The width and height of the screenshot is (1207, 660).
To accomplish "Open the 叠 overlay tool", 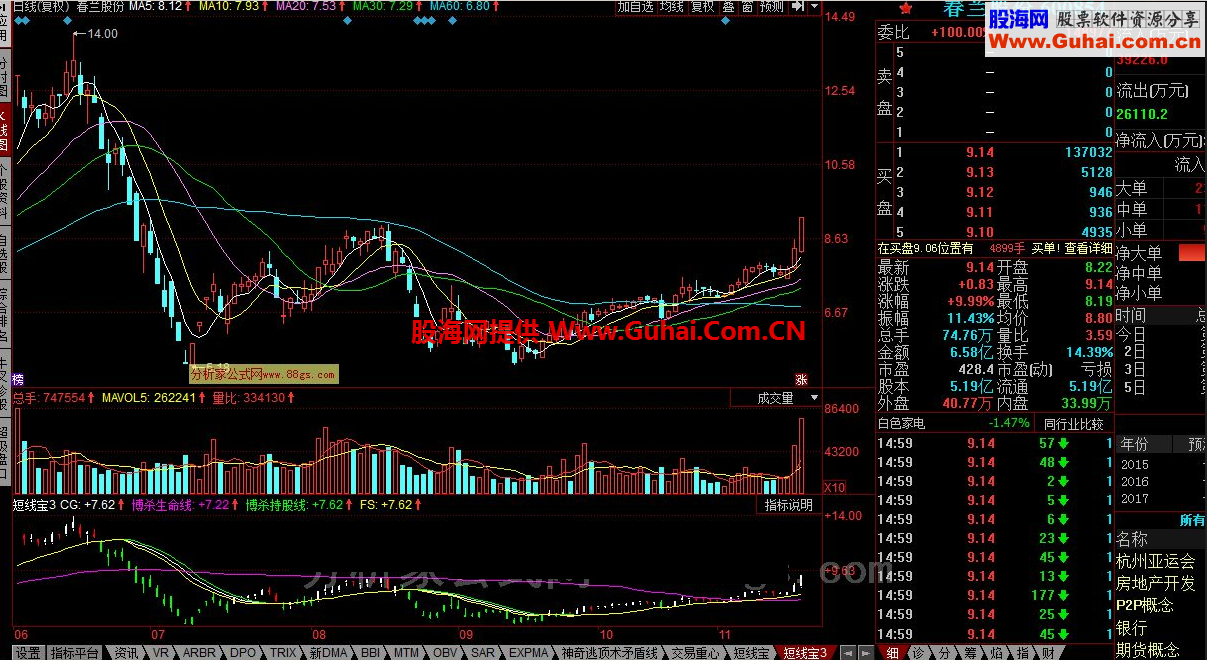I will pos(728,6).
